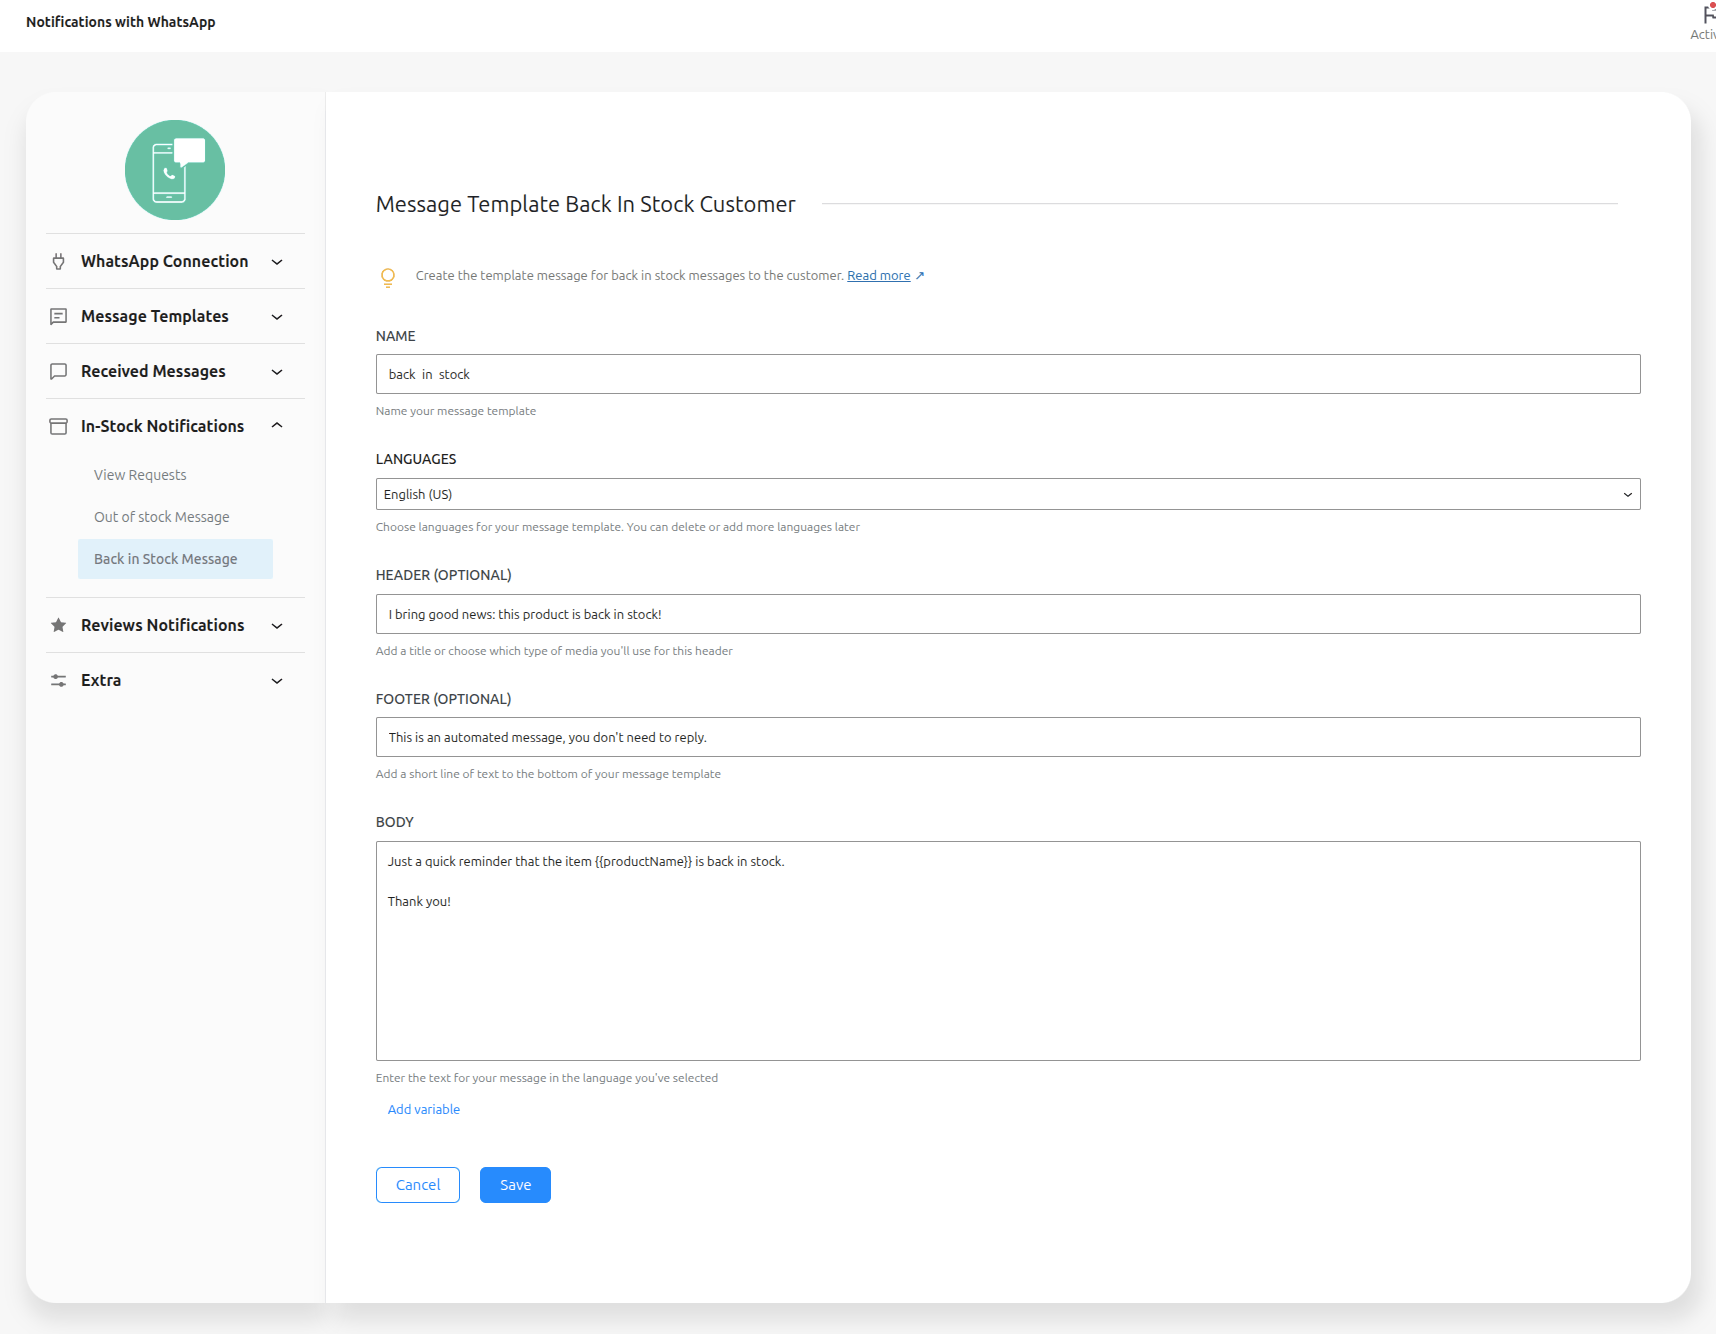Focus the Name input field

point(1007,374)
